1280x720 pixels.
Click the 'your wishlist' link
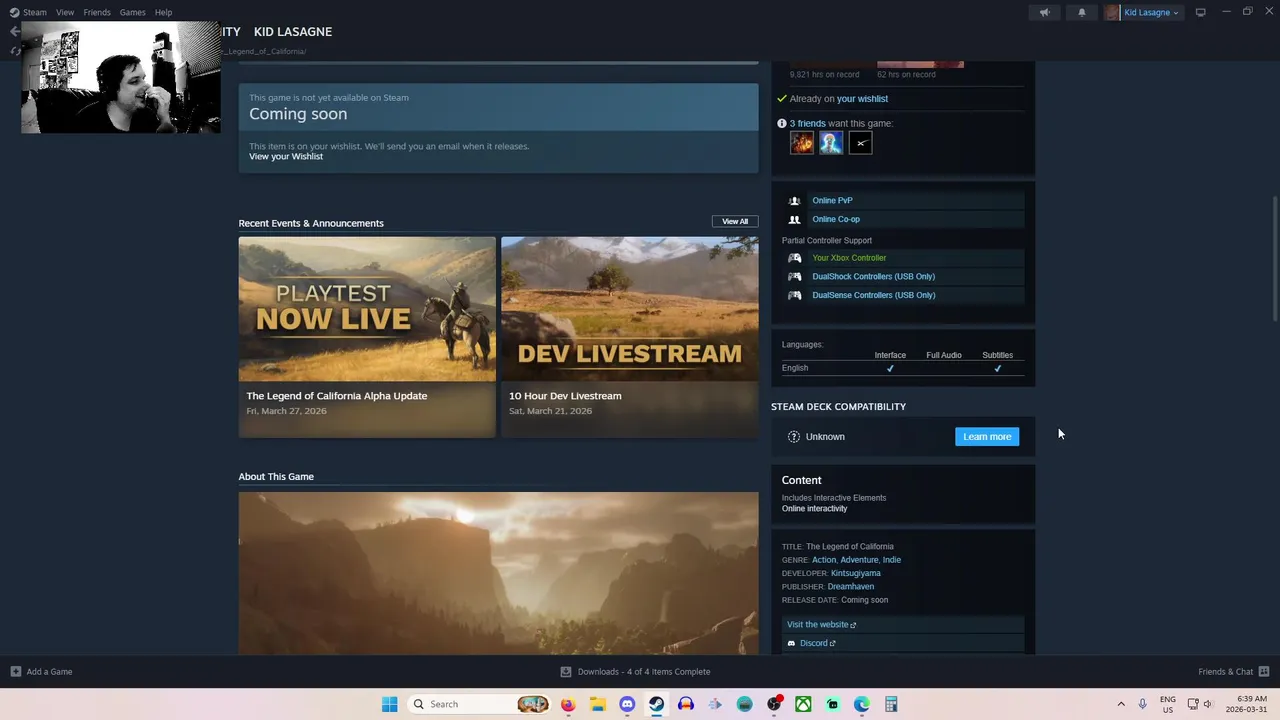862,99
